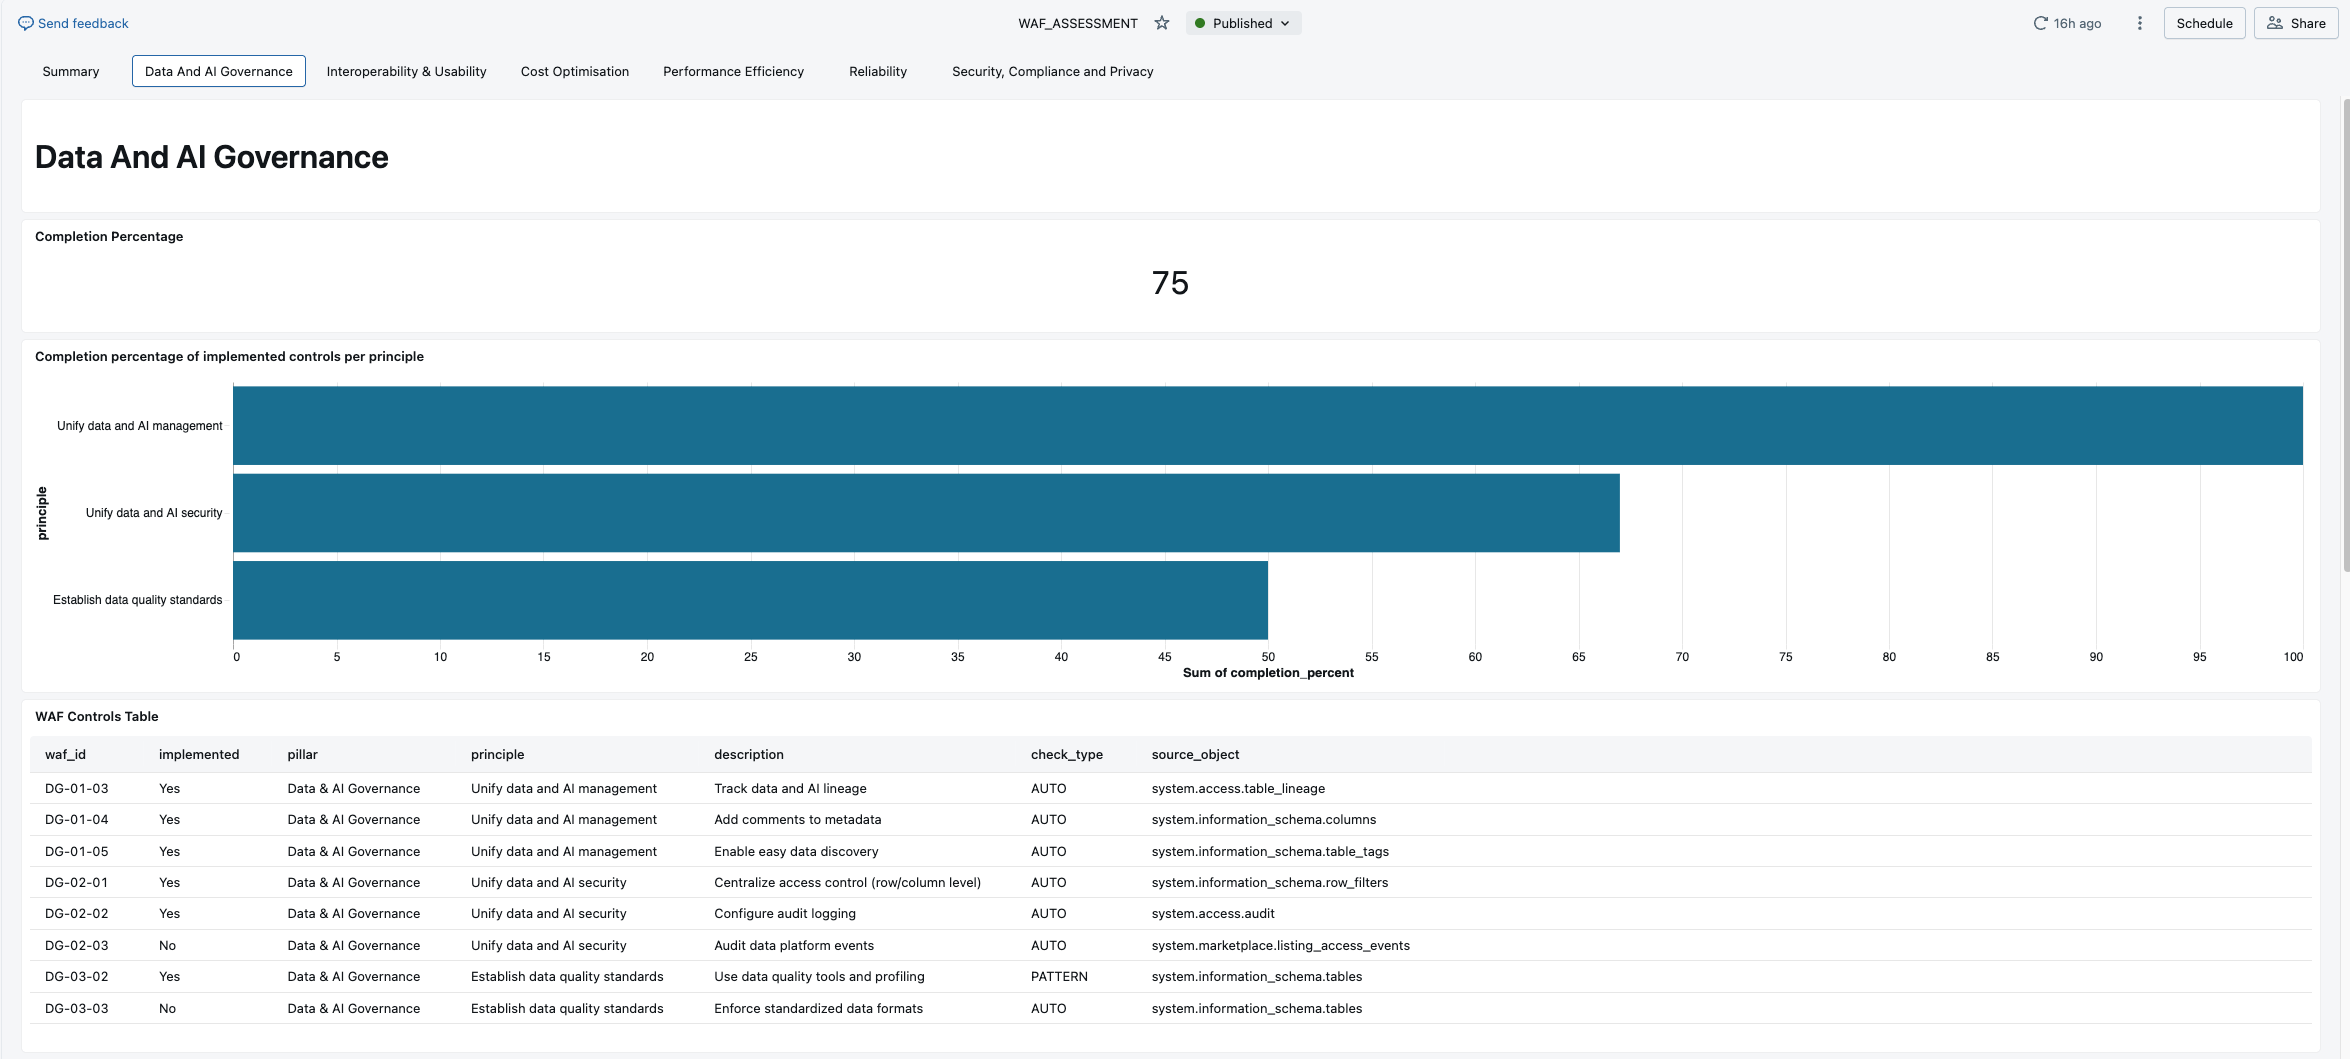Open the Cost Optimisation tab
Screen dimensions: 2350x1059
[x=574, y=71]
